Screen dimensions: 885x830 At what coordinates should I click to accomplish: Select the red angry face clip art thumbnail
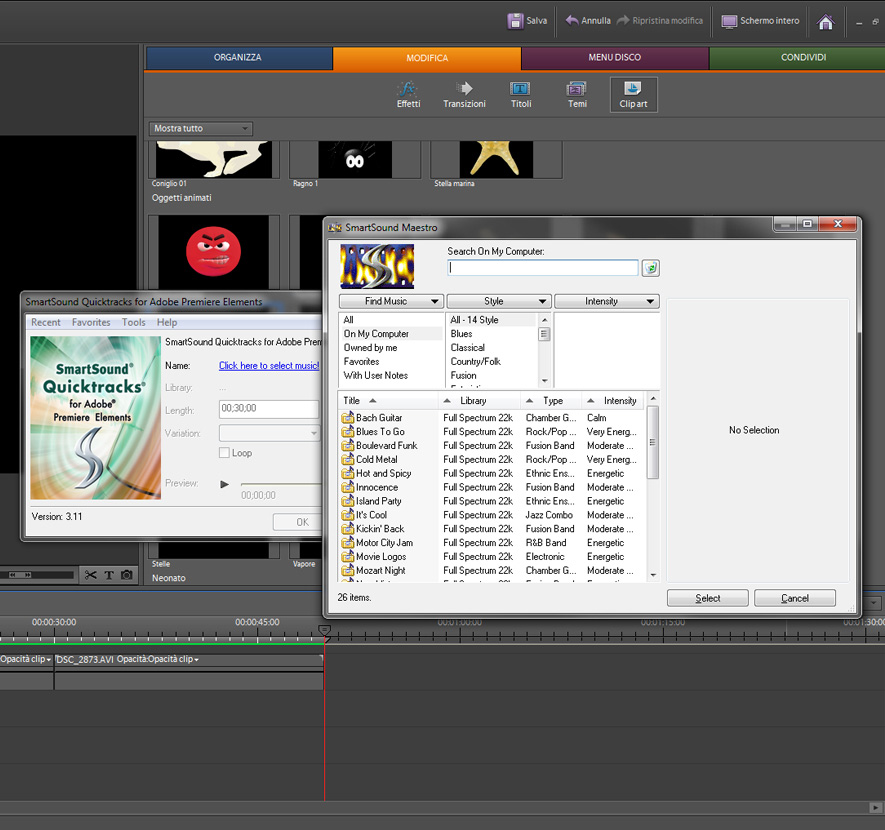[213, 252]
